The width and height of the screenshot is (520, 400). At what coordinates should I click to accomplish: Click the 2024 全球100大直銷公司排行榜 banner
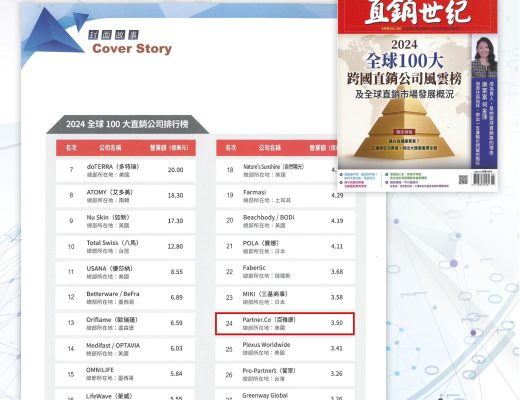pyautogui.click(x=127, y=124)
